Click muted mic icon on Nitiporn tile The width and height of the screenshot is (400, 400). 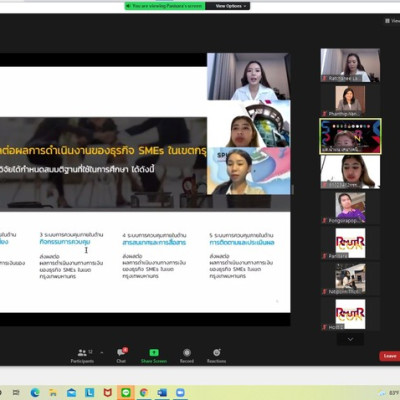[x=324, y=292]
